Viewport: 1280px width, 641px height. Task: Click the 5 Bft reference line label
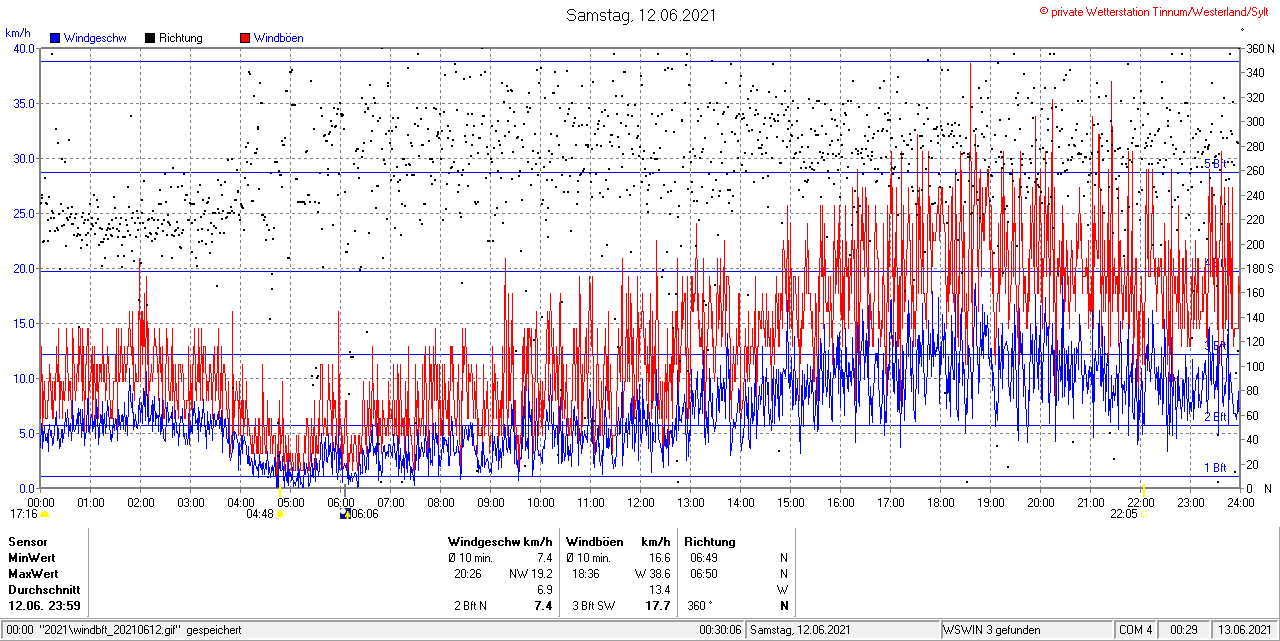click(1215, 163)
